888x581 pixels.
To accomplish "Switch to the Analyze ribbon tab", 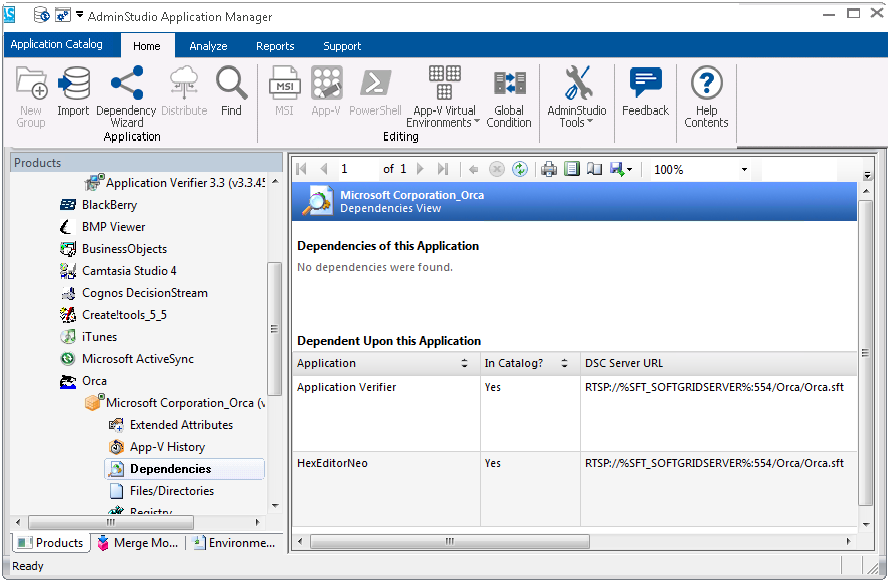I will [208, 46].
